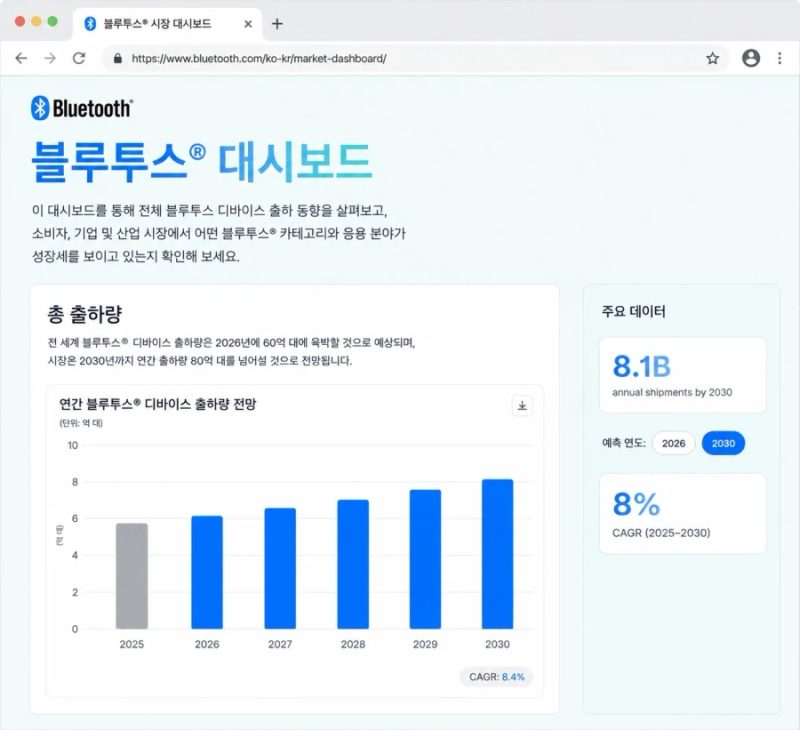
Task: Click the Bluetooth logo
Action: 82,108
